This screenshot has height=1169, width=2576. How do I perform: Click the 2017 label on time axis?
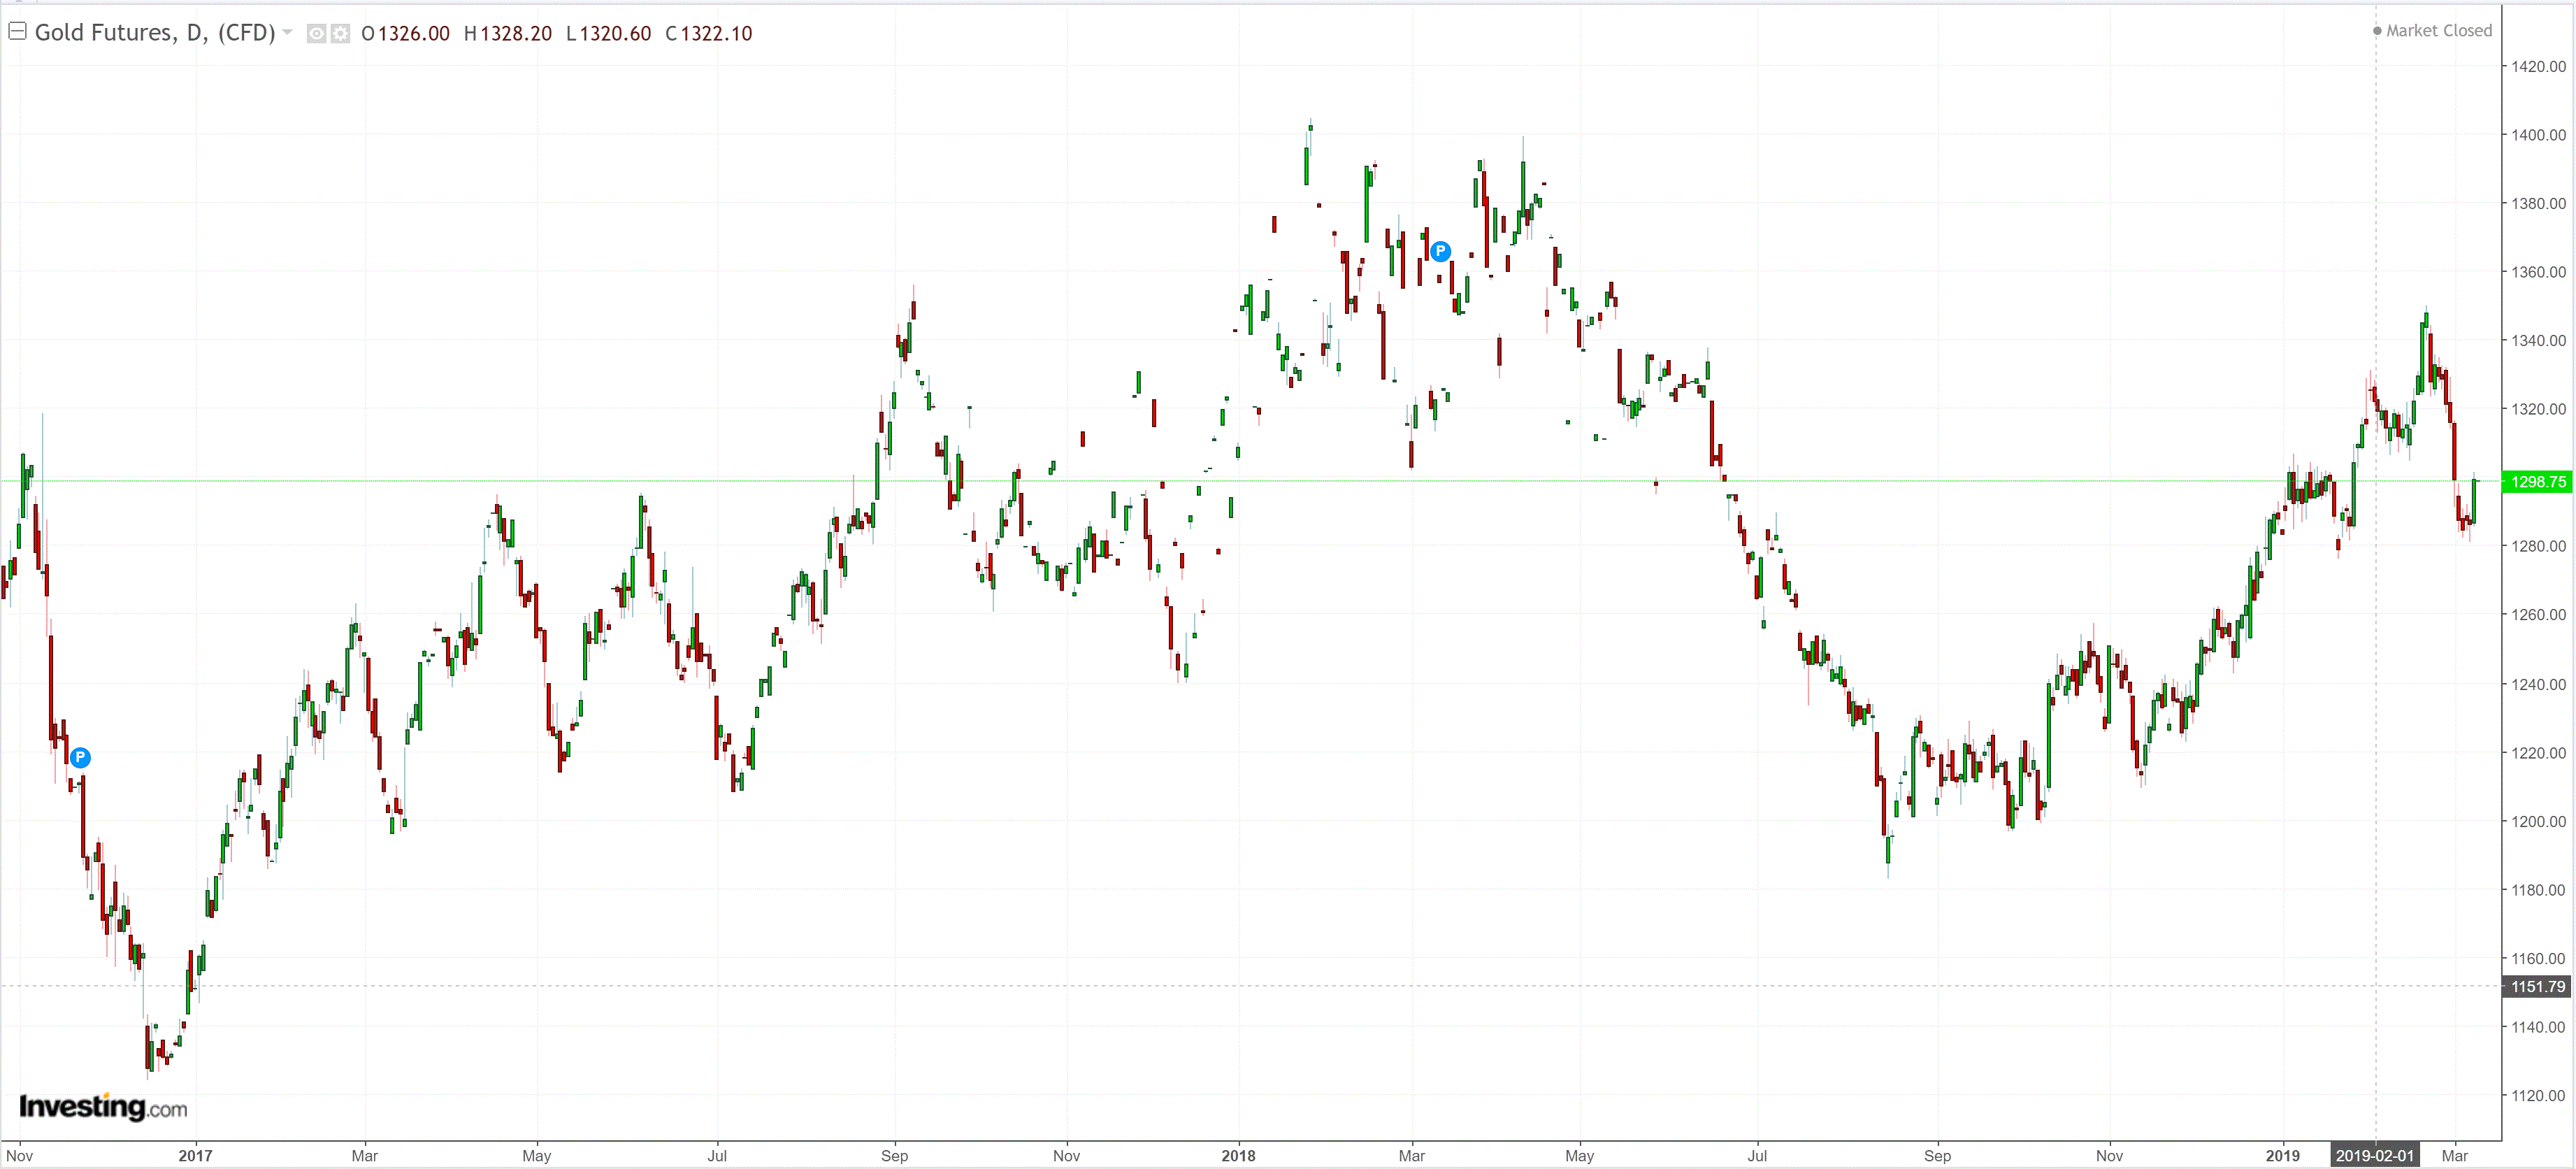click(x=195, y=1156)
